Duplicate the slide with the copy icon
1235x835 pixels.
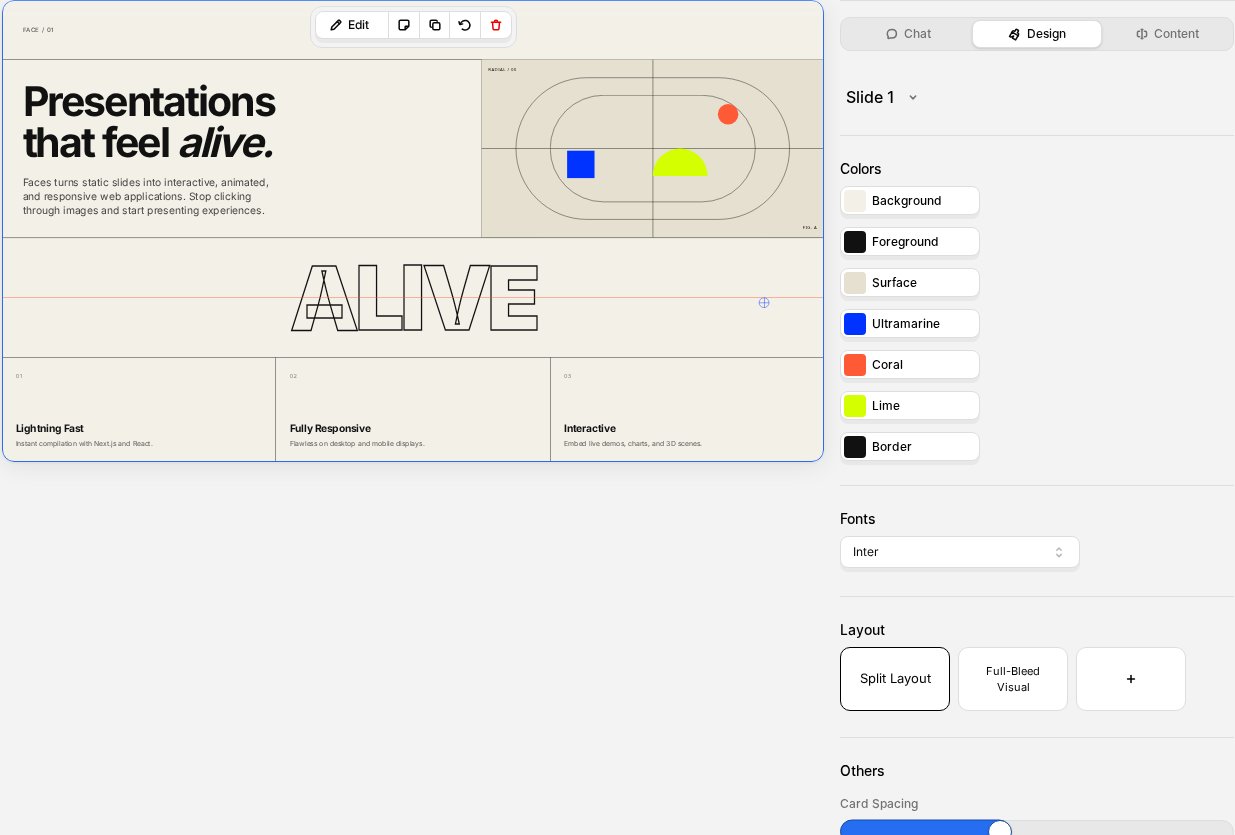tap(435, 25)
